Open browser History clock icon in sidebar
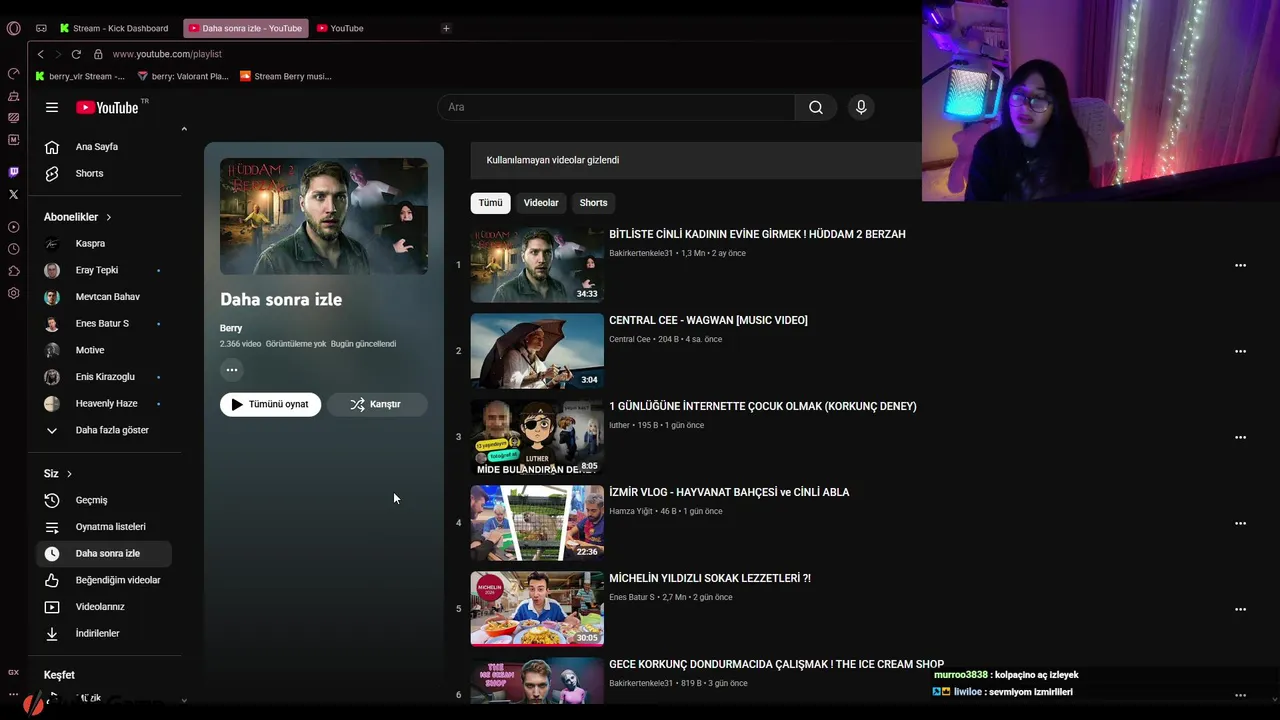The image size is (1280, 720). click(x=13, y=249)
